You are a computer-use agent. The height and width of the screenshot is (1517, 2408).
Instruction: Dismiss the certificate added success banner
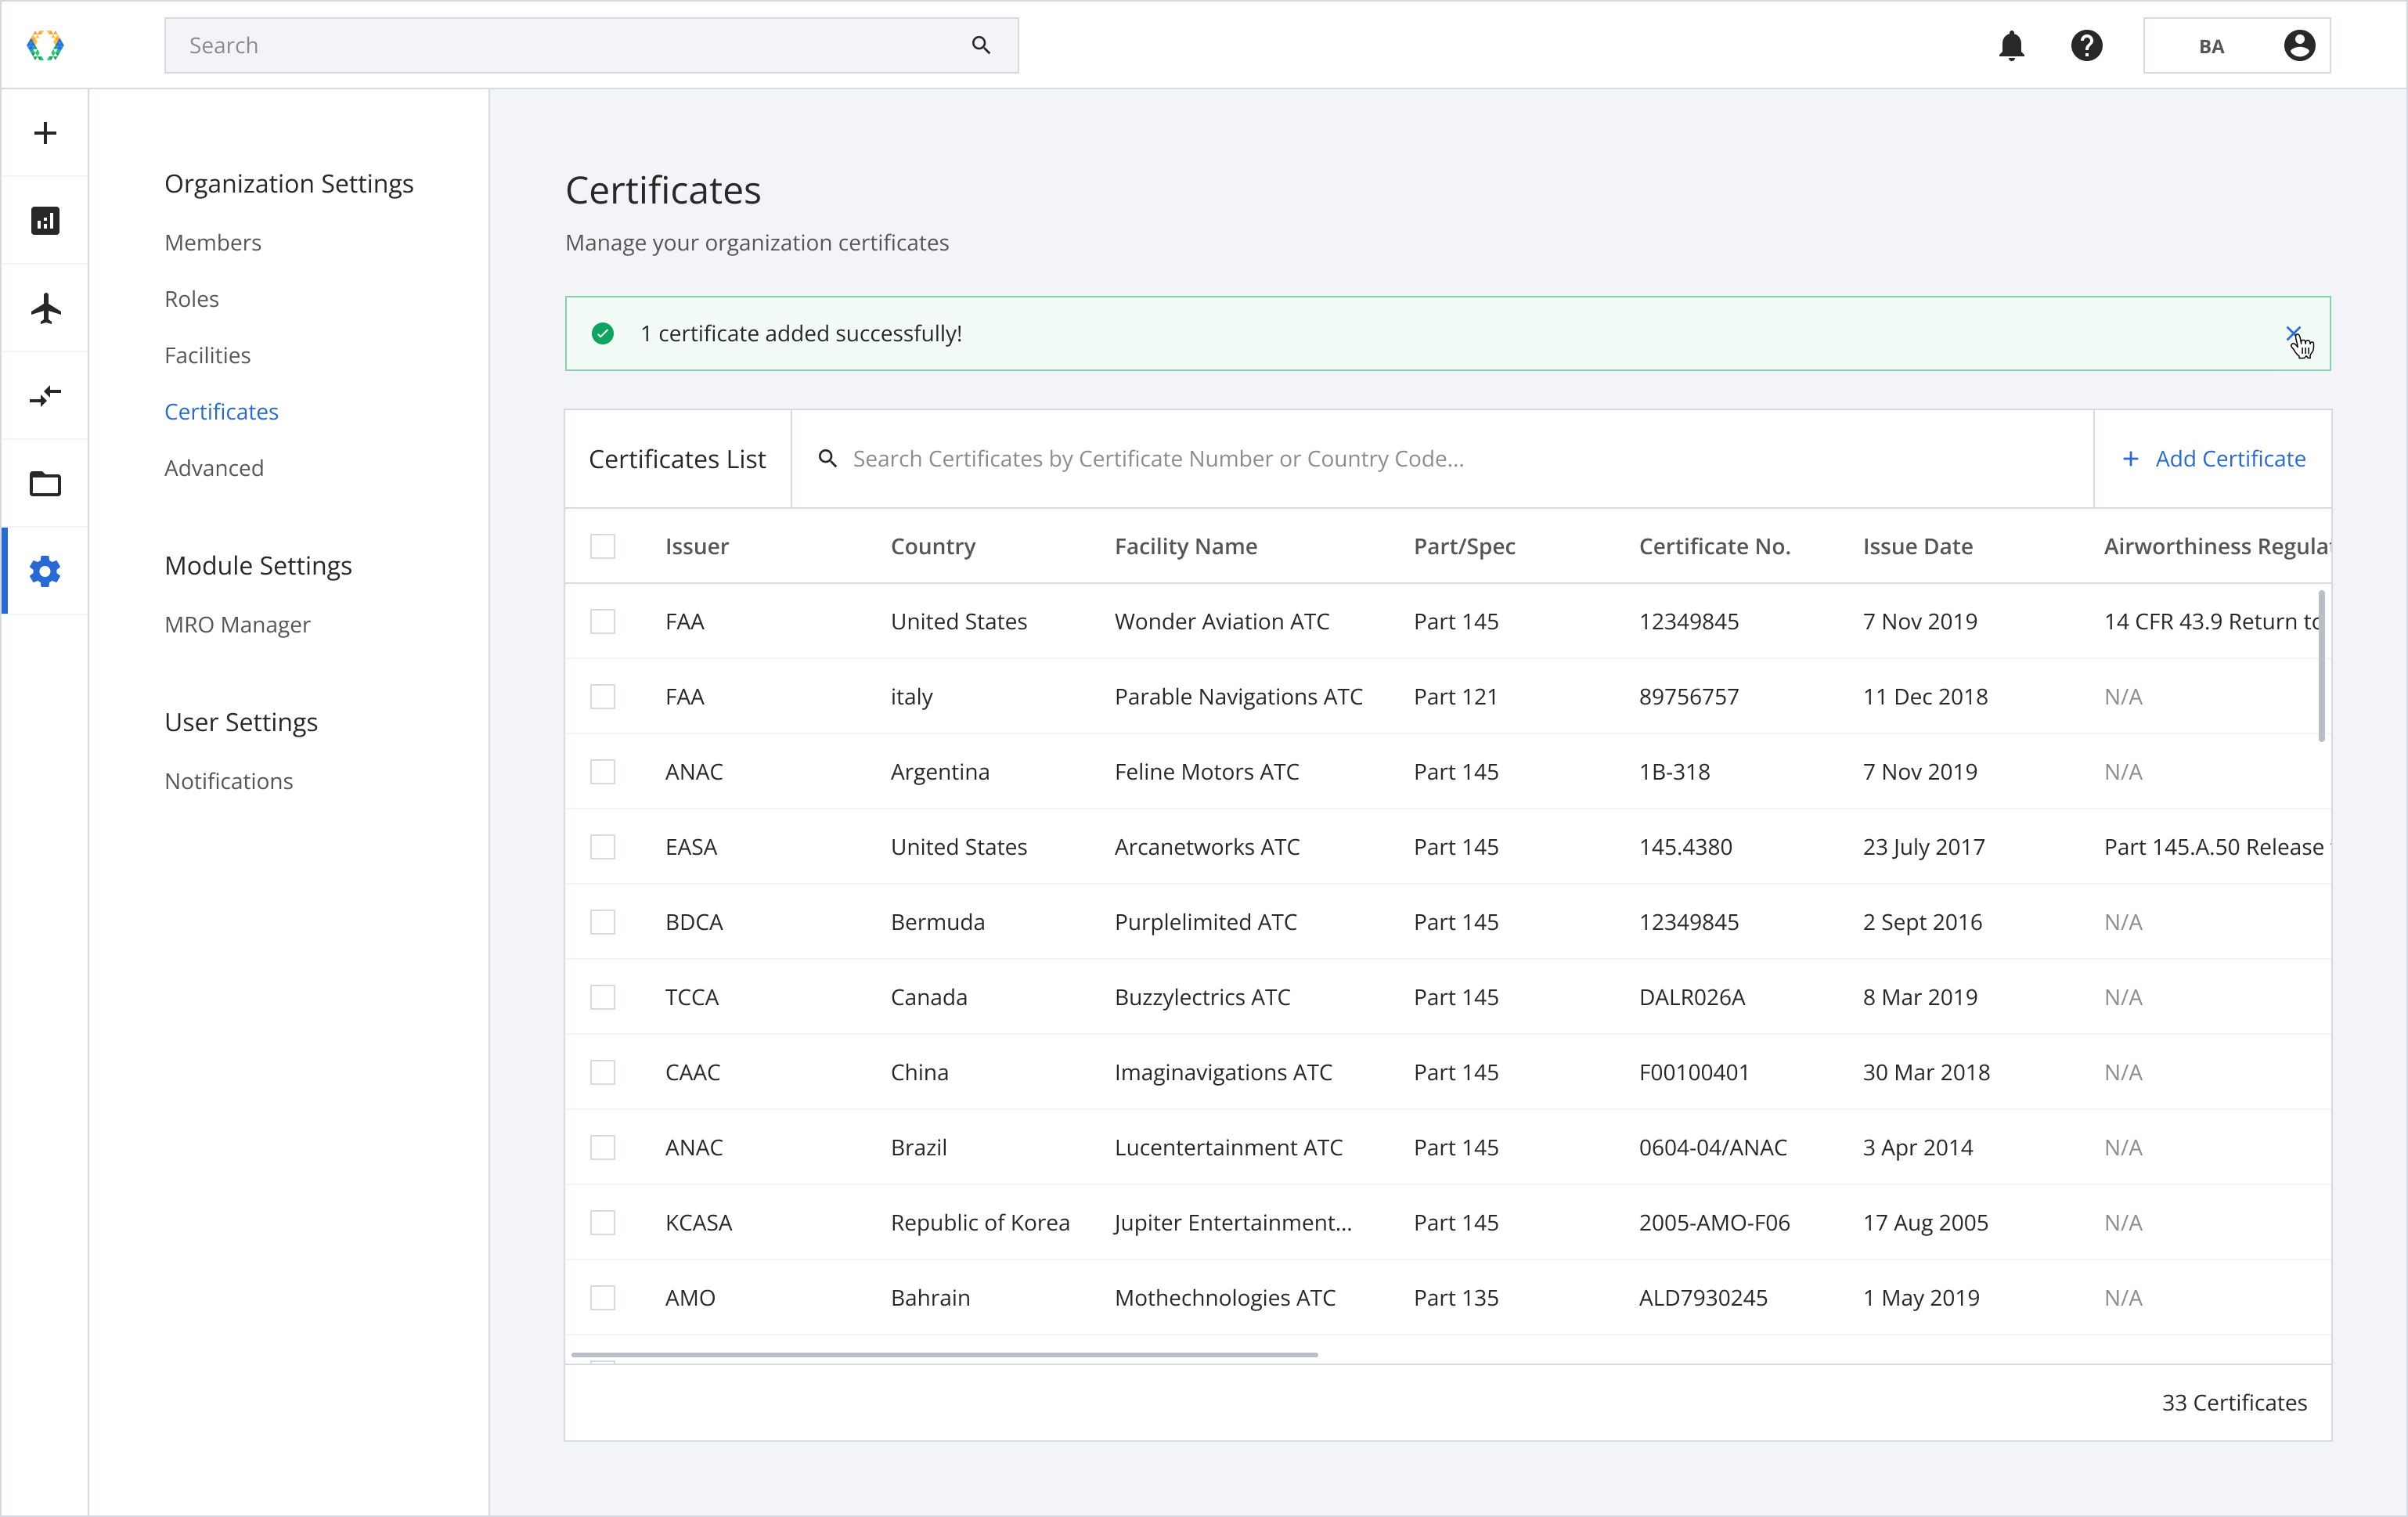(x=2293, y=333)
